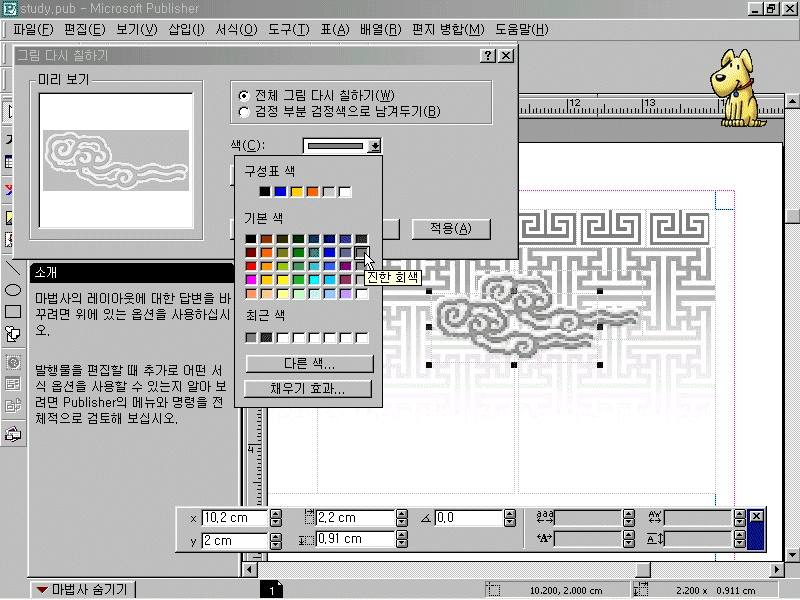Click the height icon in Measurement toolbar
Viewport: 800px width, 600px height.
[306, 540]
